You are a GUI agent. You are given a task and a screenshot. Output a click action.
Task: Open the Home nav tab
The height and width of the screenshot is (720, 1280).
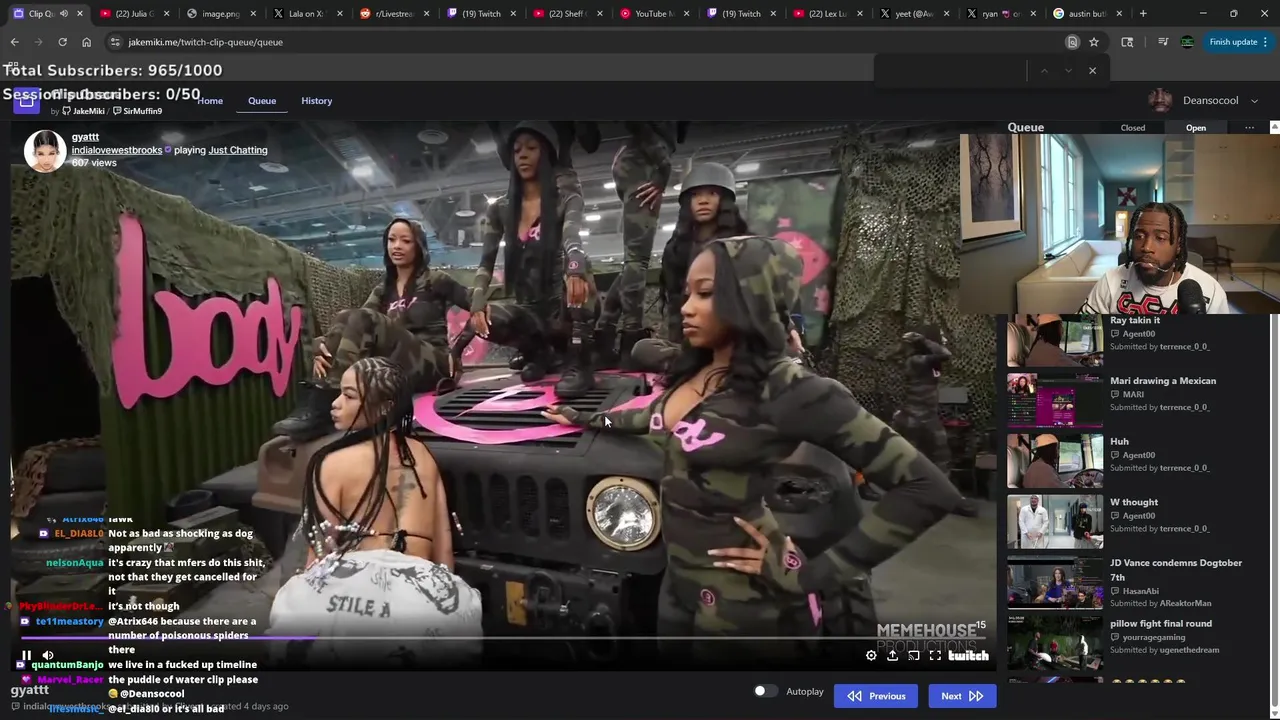point(210,101)
